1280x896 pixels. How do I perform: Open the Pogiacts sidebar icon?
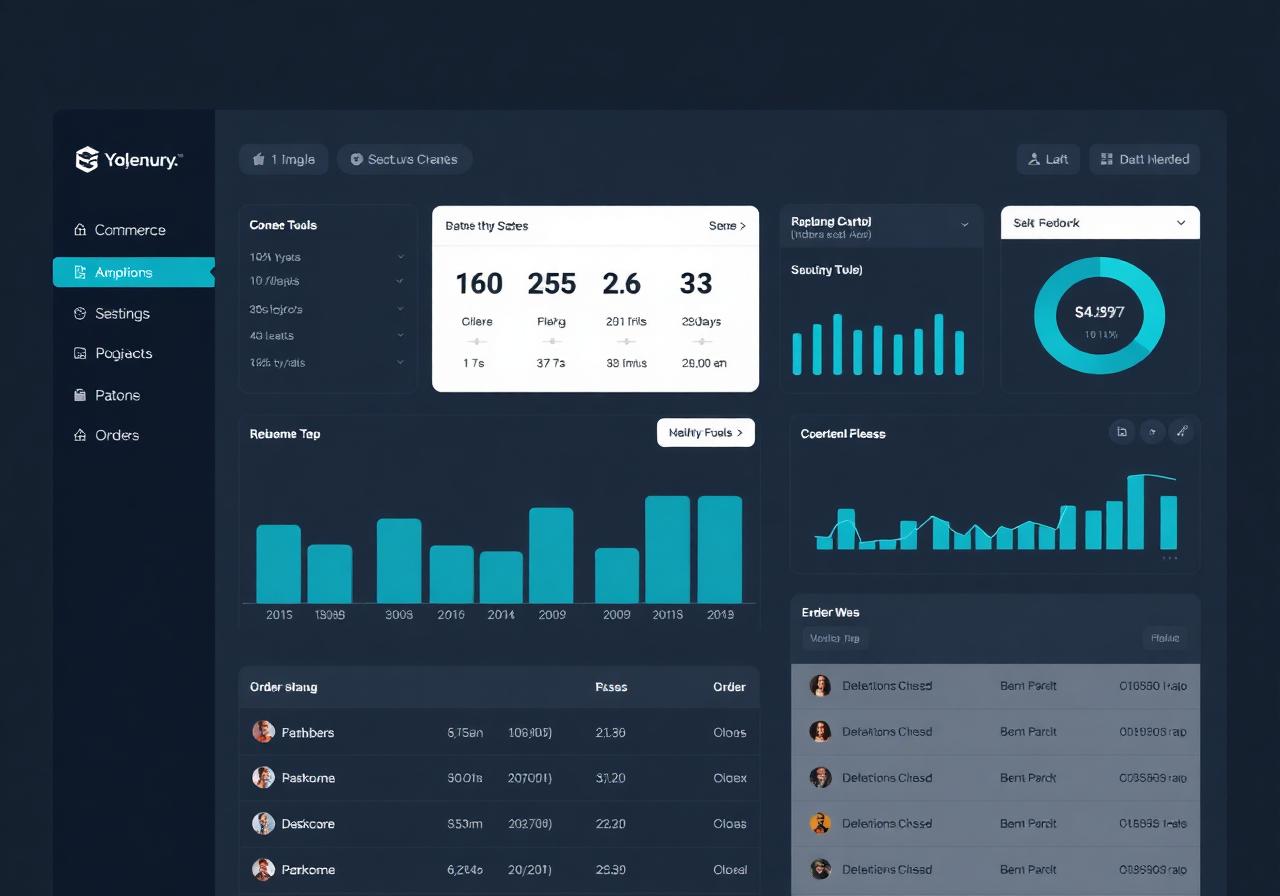coord(80,353)
